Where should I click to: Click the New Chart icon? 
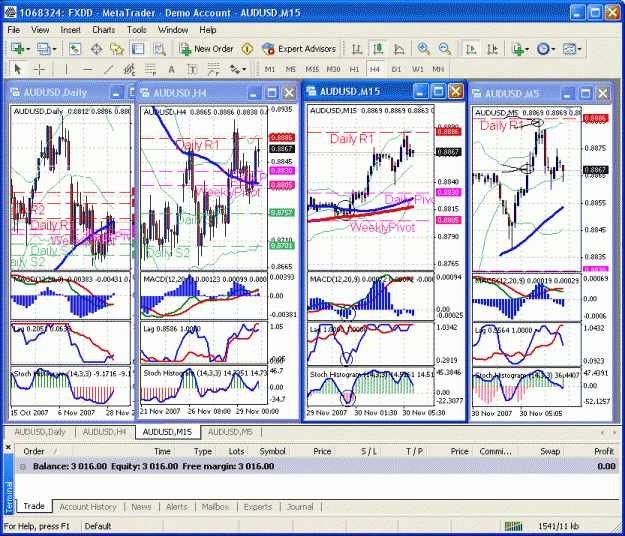point(17,49)
